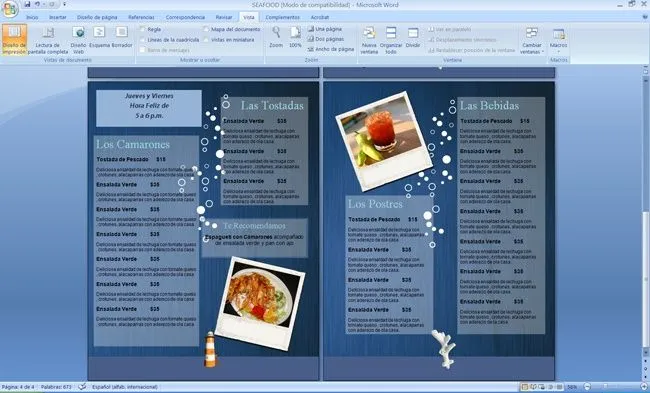Click the Página 4 de 4 status

(x=18, y=387)
